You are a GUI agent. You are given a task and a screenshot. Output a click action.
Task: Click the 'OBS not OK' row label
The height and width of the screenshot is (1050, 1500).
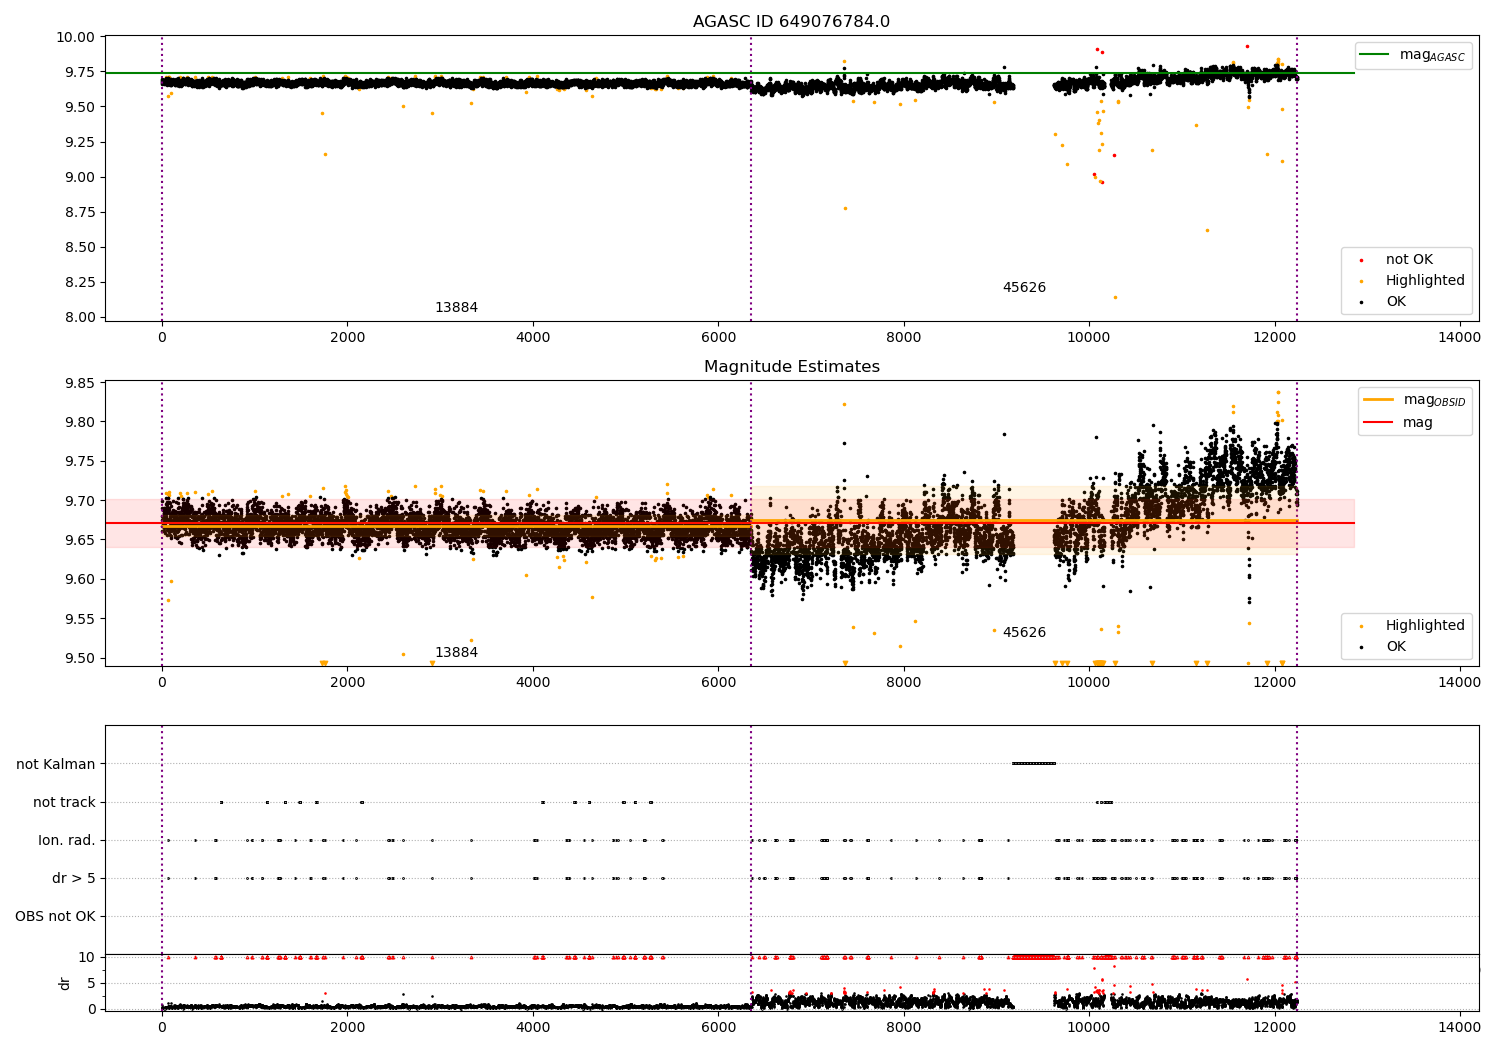pyautogui.click(x=55, y=916)
